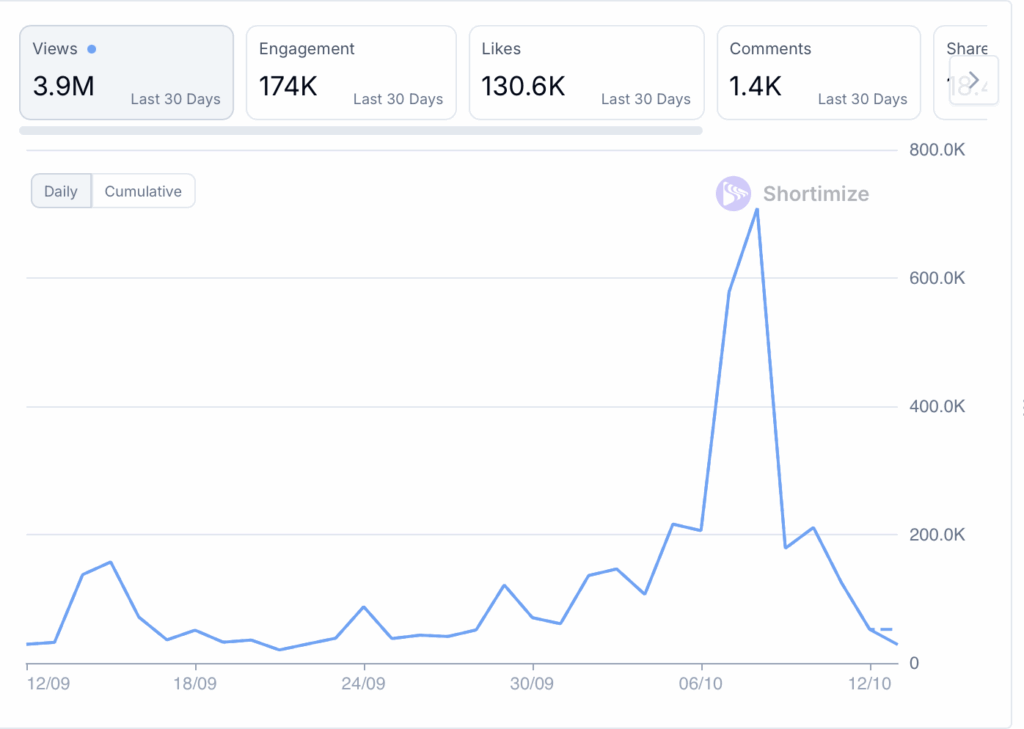Click the horizontal scrollbar under metric cards
The height and width of the screenshot is (729, 1024).
pos(360,130)
